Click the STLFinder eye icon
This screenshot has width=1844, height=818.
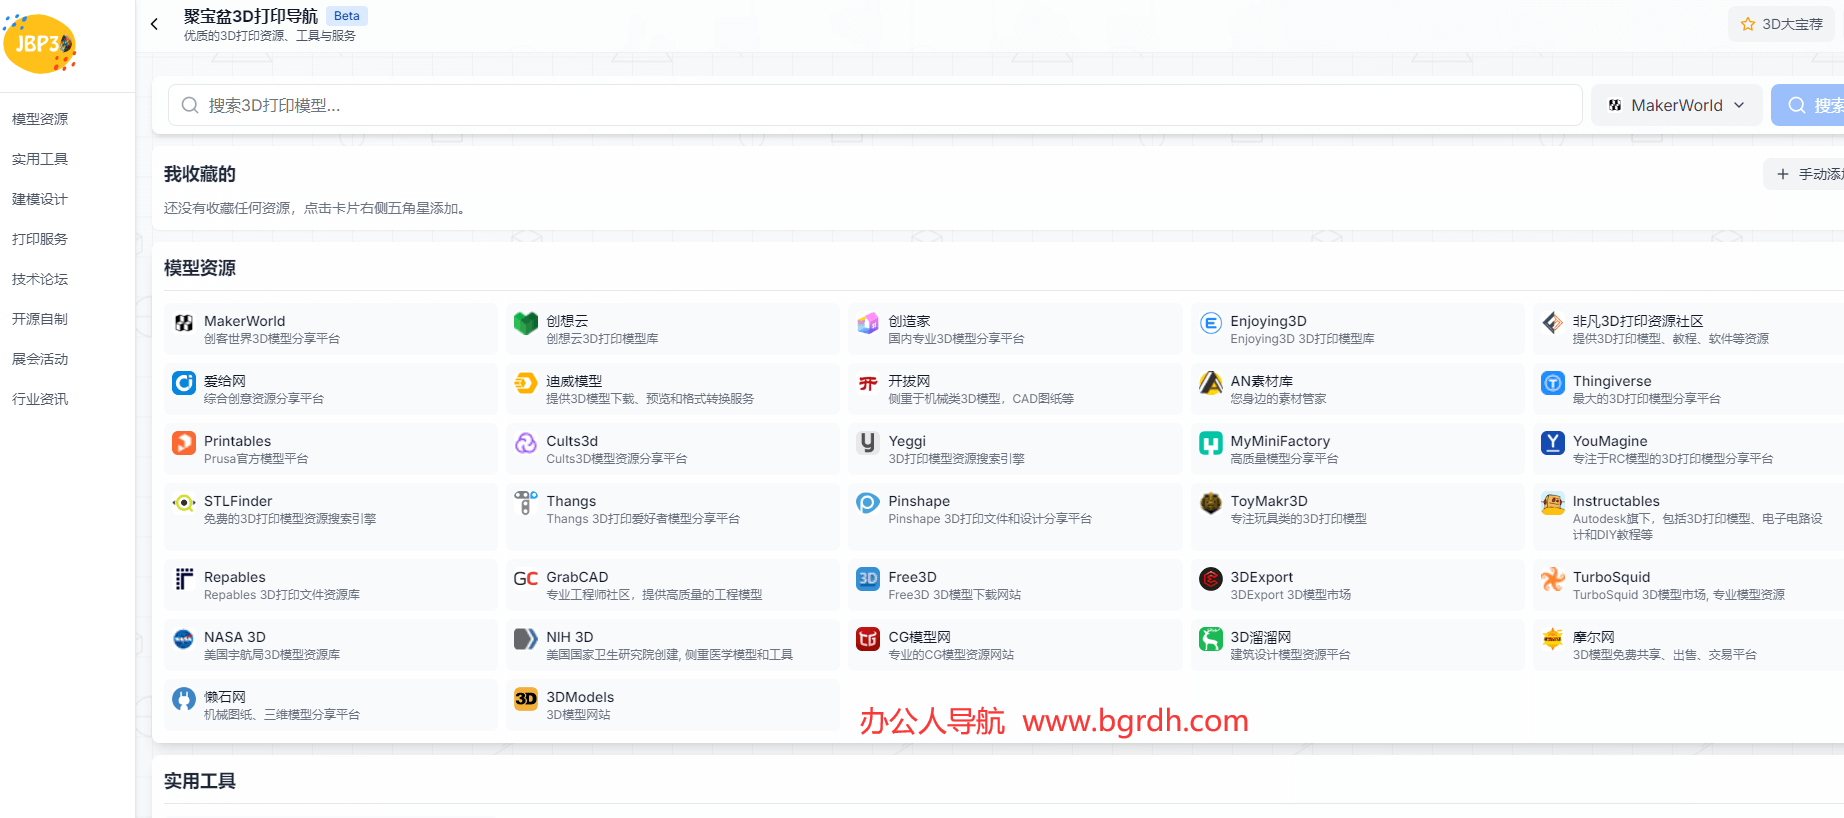click(x=184, y=503)
